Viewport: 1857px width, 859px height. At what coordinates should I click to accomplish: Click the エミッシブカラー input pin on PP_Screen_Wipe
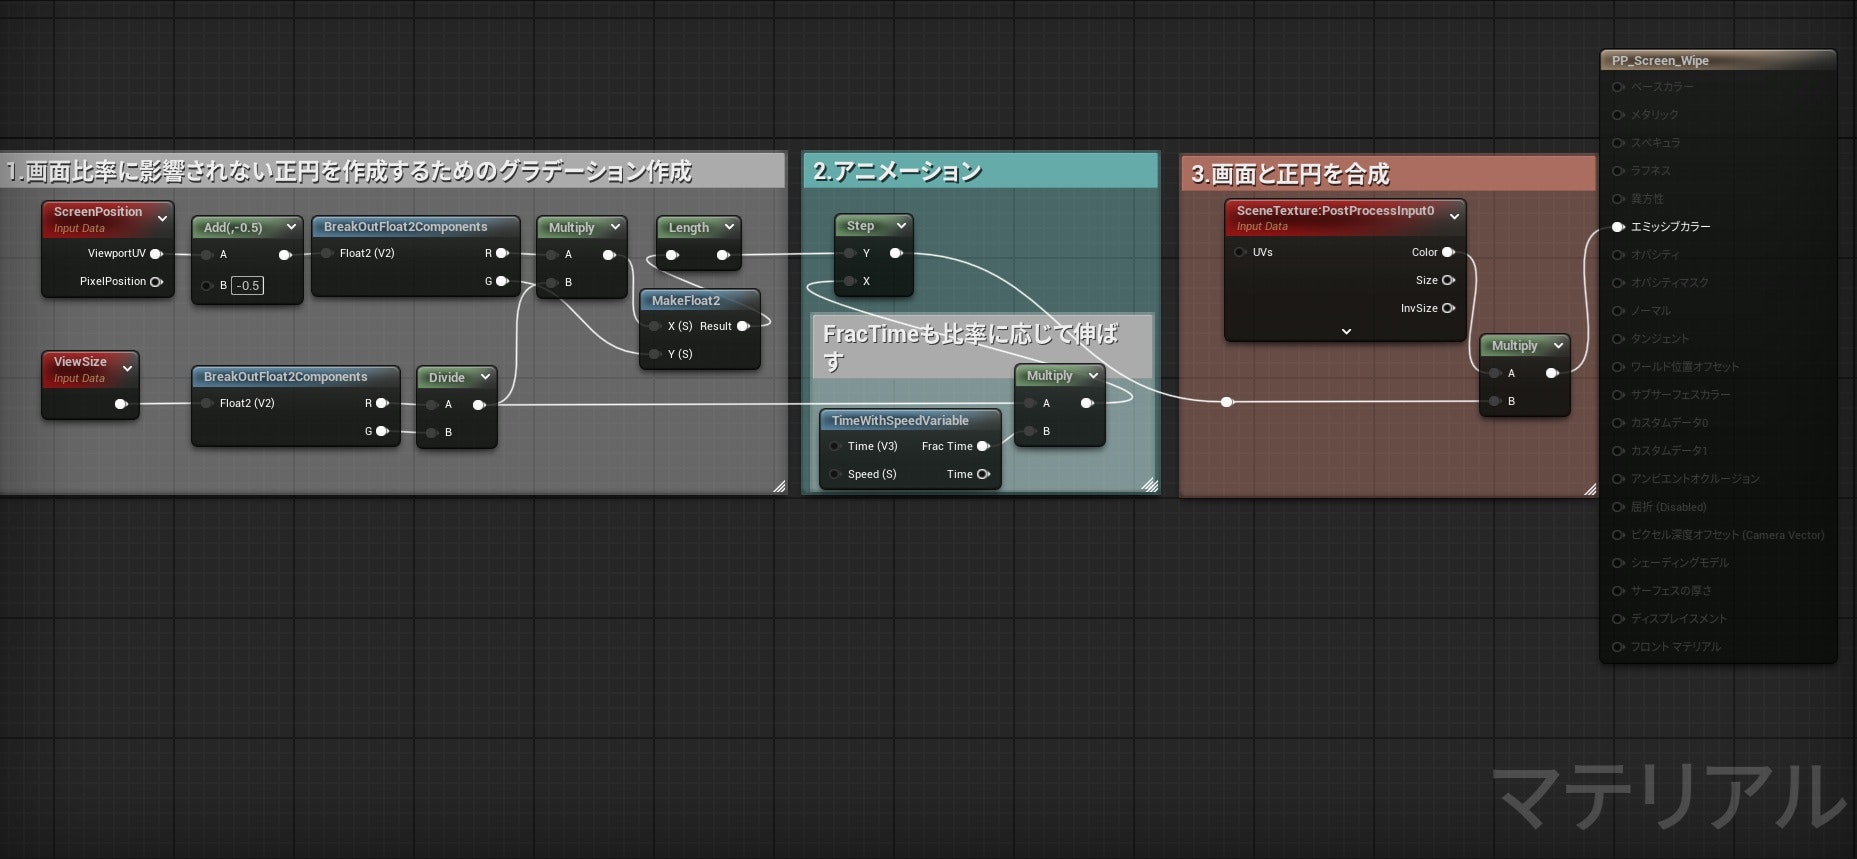(x=1618, y=227)
